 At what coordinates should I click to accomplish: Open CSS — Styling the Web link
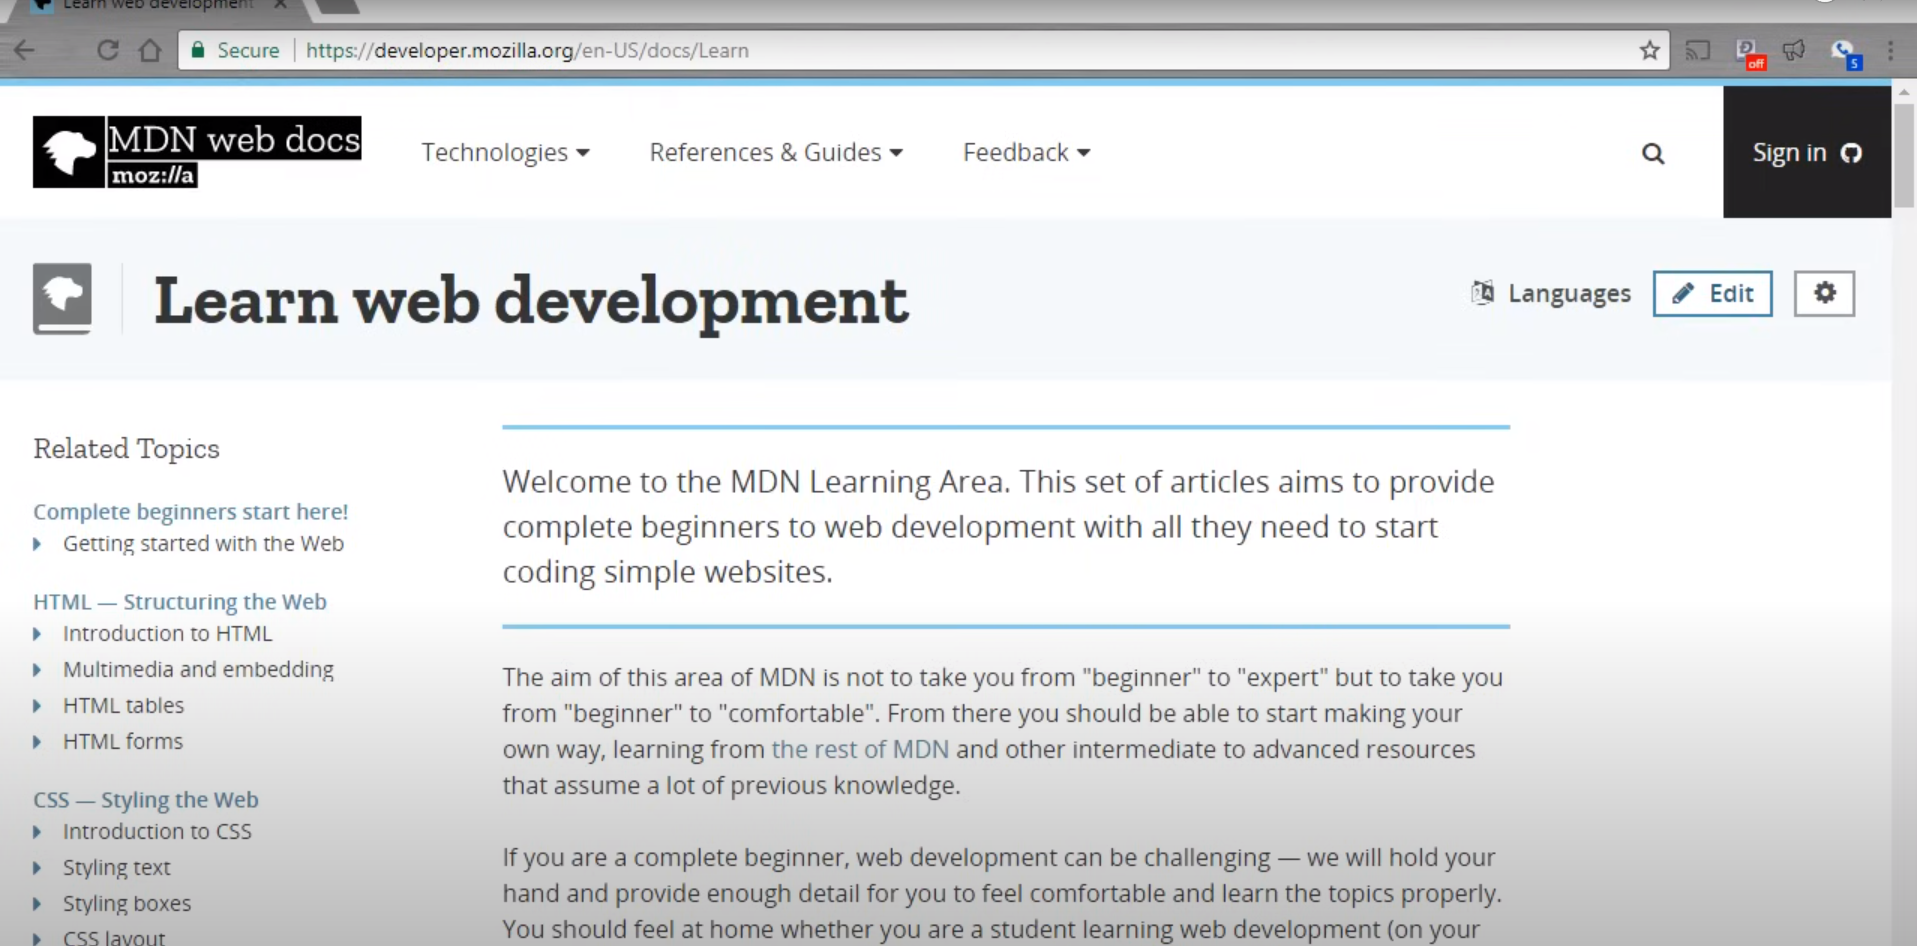tap(146, 799)
